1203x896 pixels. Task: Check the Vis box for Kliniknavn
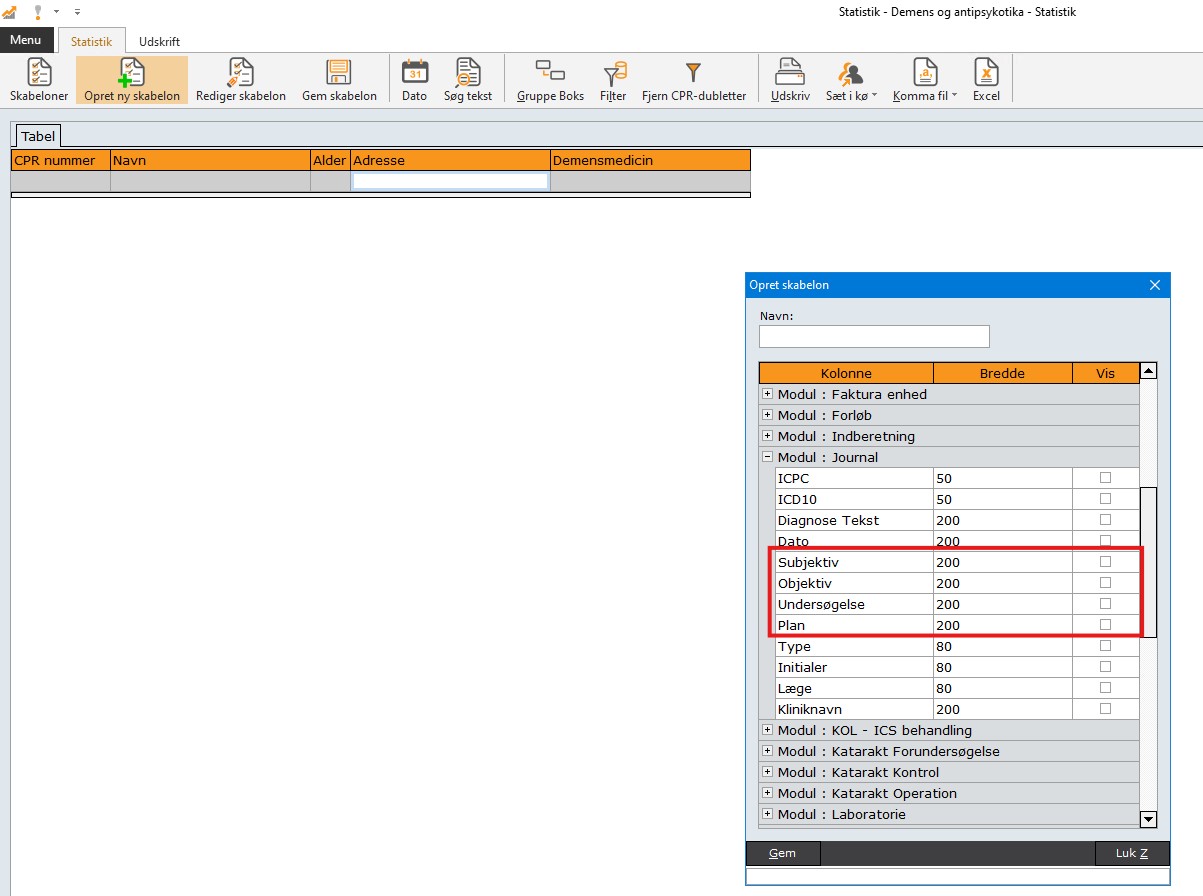pyautogui.click(x=1105, y=709)
